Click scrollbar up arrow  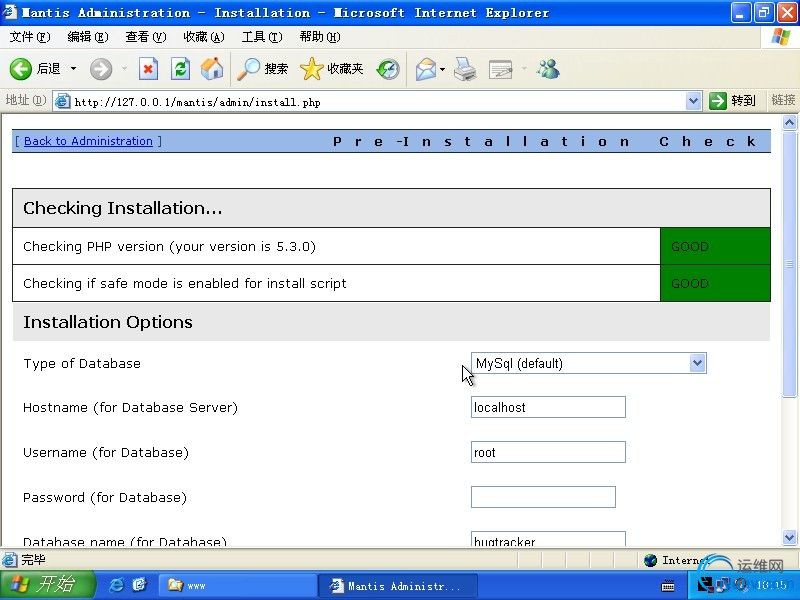[x=789, y=122]
